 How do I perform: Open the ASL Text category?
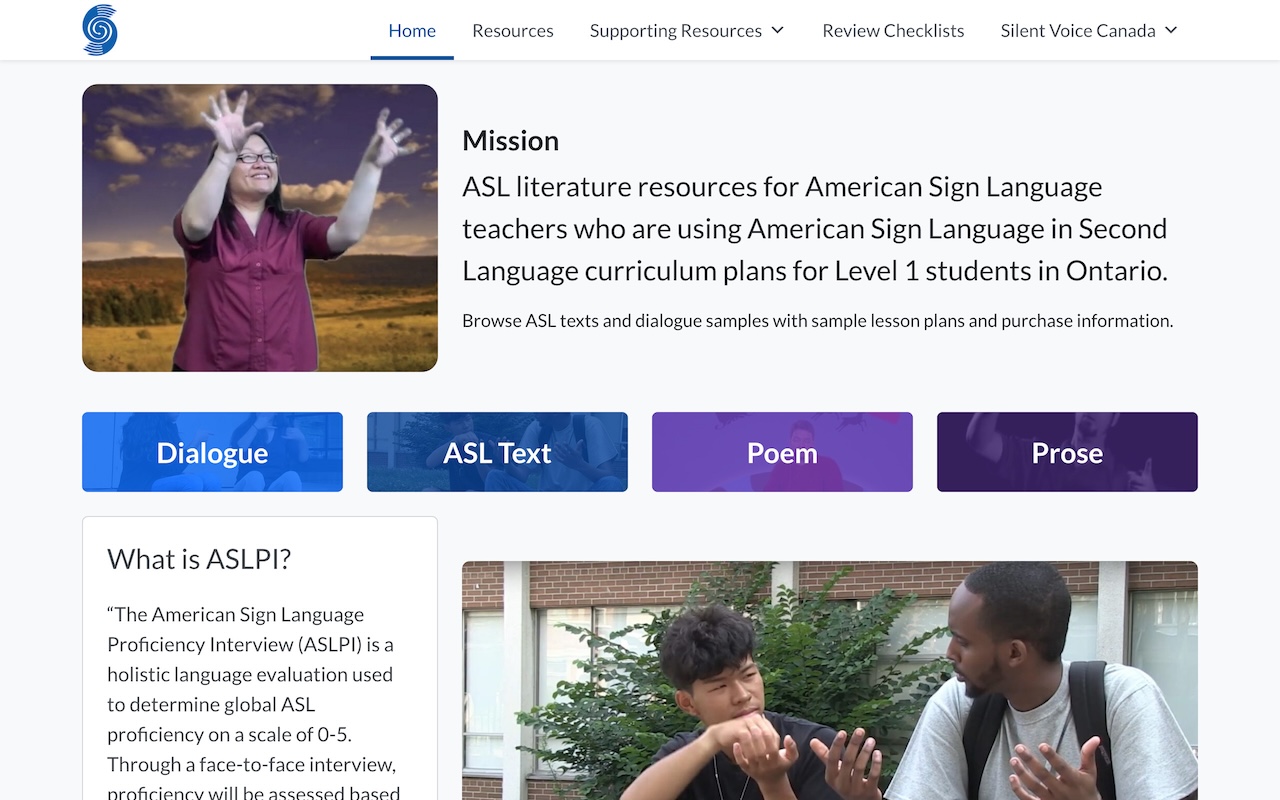coord(497,452)
